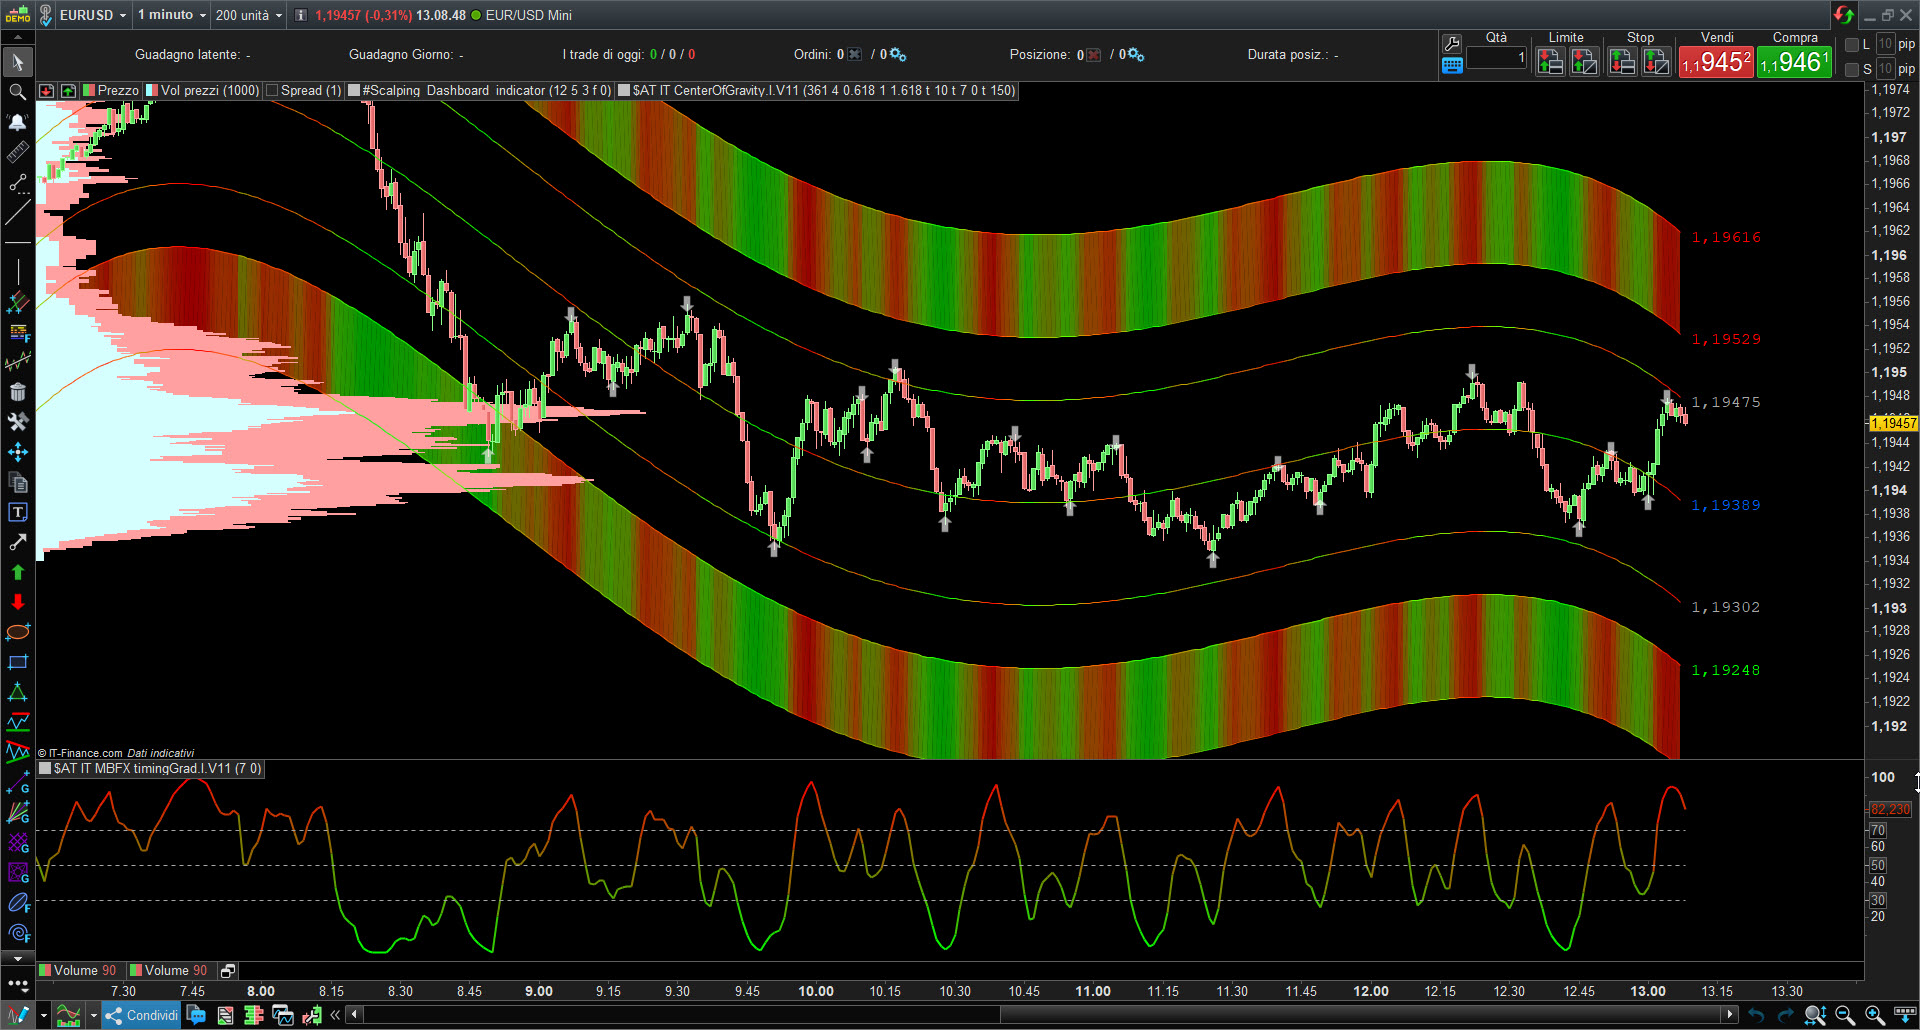The width and height of the screenshot is (1920, 1030).
Task: Open the 200 unità dropdown
Action: [249, 15]
